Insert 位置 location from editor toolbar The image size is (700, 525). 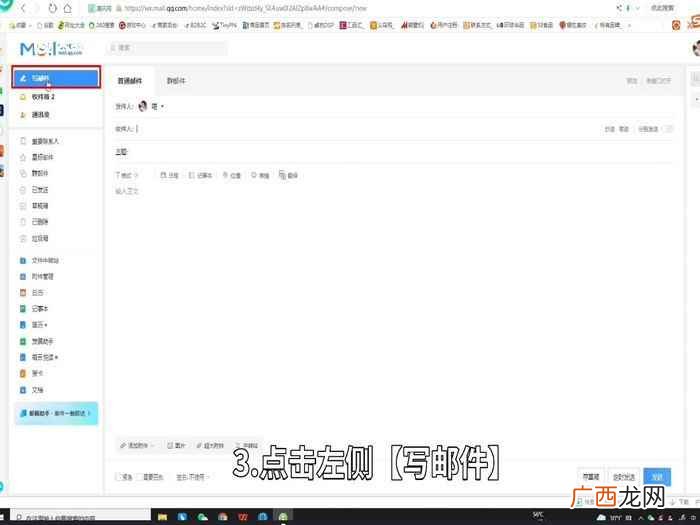(x=232, y=175)
